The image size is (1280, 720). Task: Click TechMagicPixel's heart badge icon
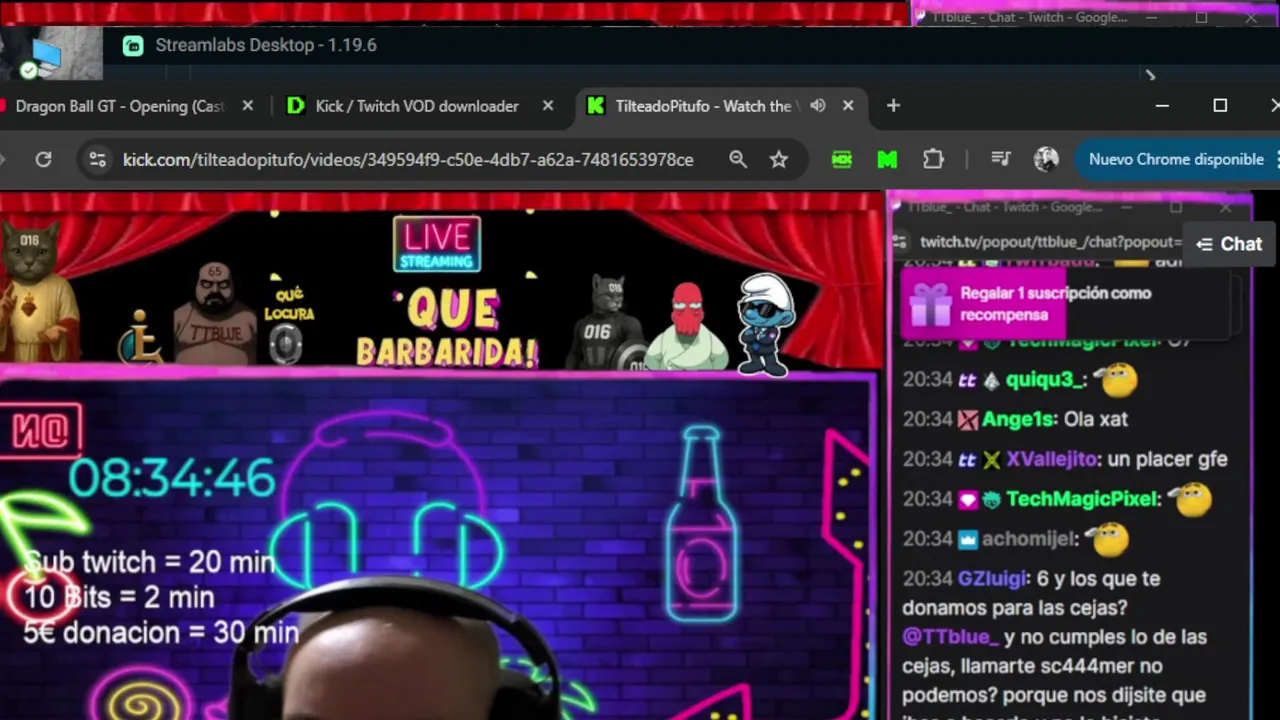967,500
